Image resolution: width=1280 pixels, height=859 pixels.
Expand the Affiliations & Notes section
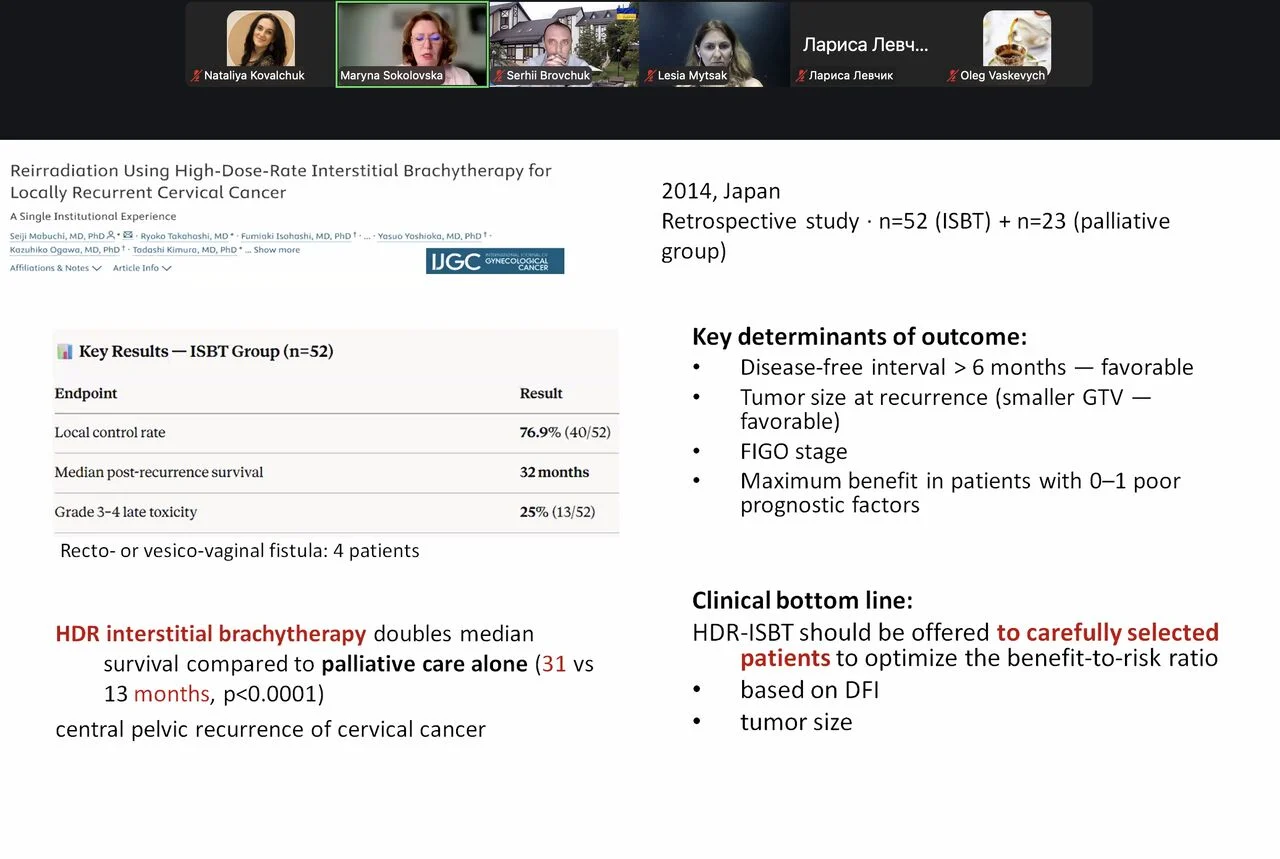tap(56, 268)
